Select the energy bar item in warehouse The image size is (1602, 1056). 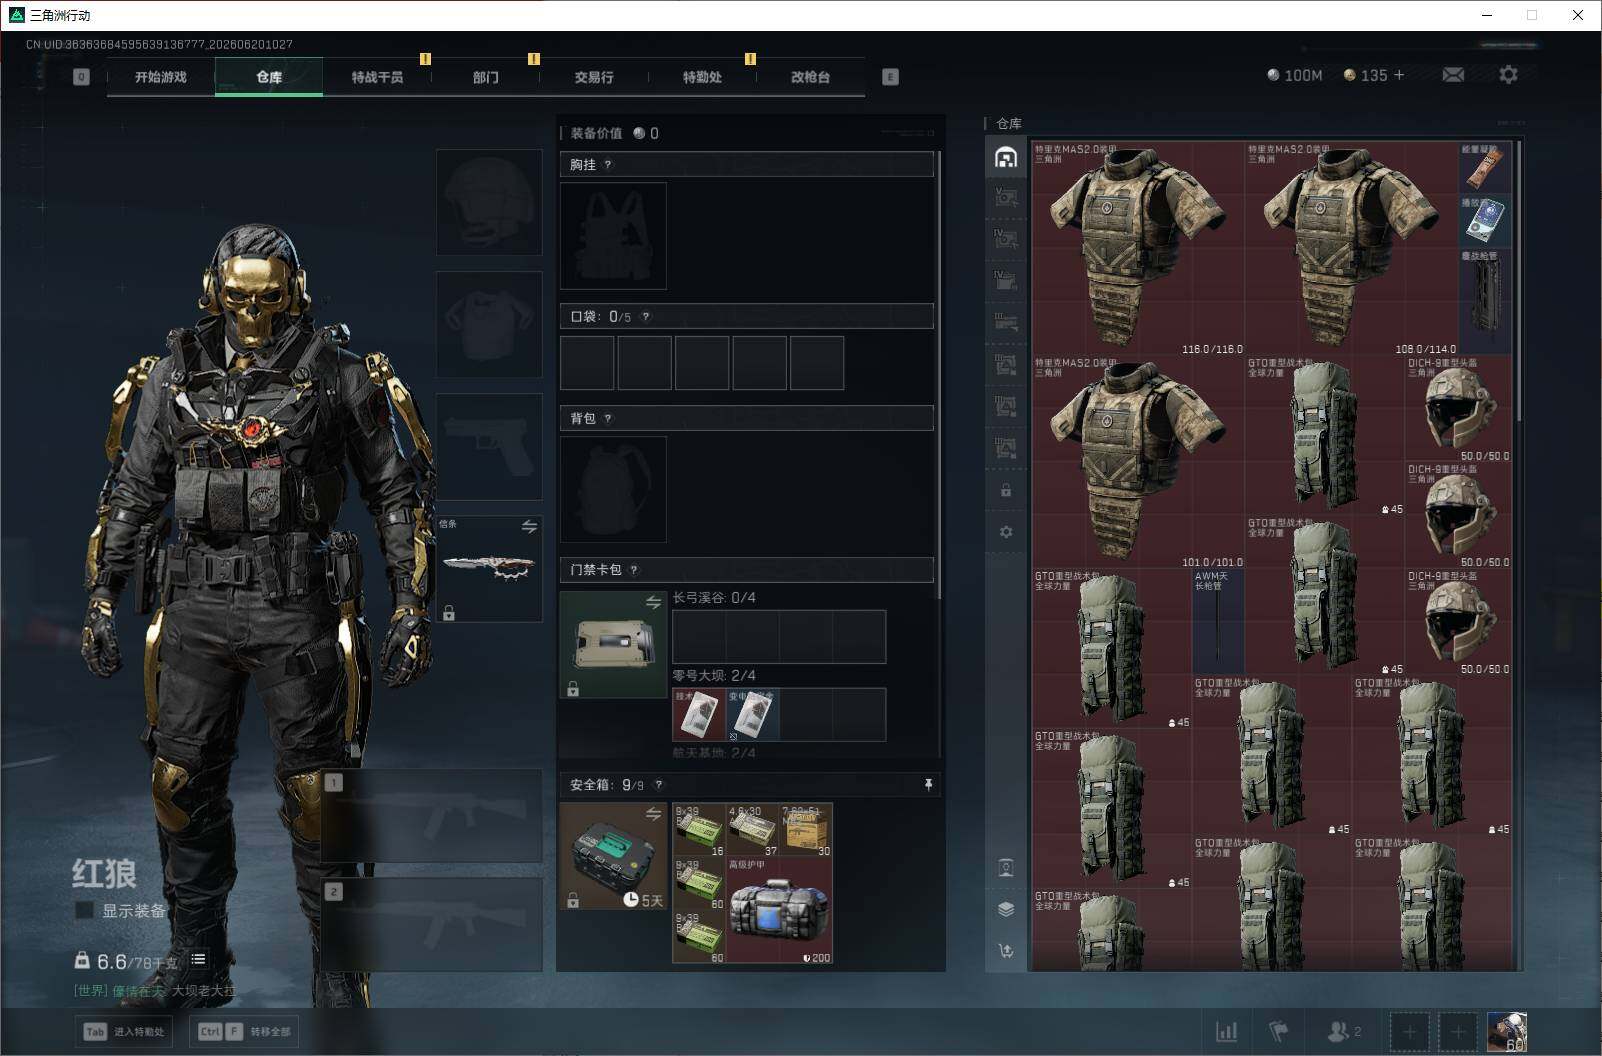coord(1485,168)
